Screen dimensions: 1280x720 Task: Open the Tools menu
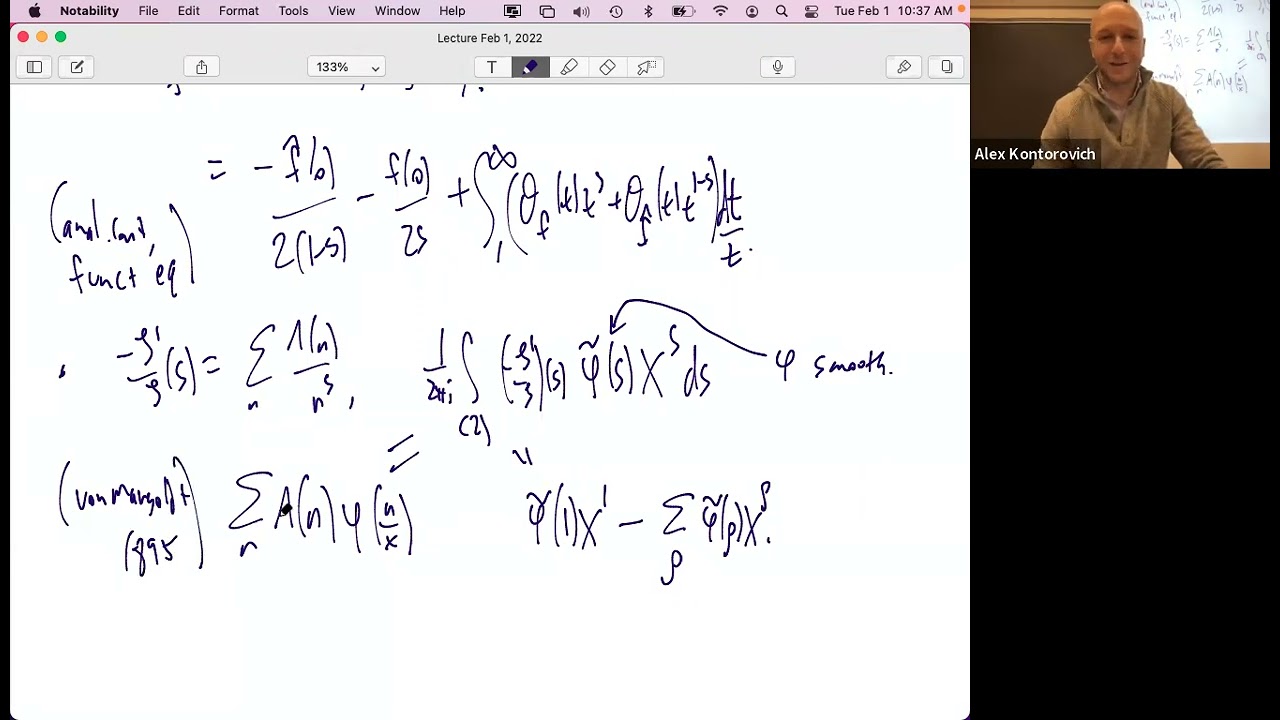pos(293,11)
